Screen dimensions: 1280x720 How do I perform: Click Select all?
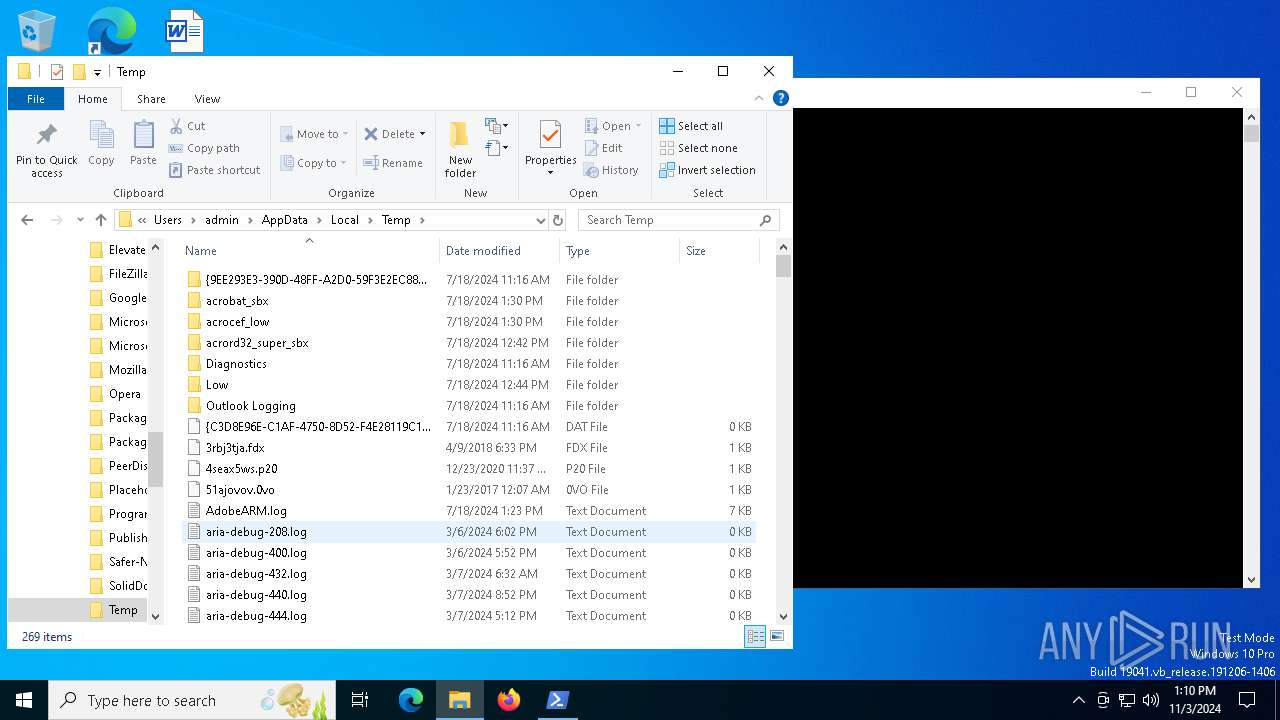coord(691,126)
